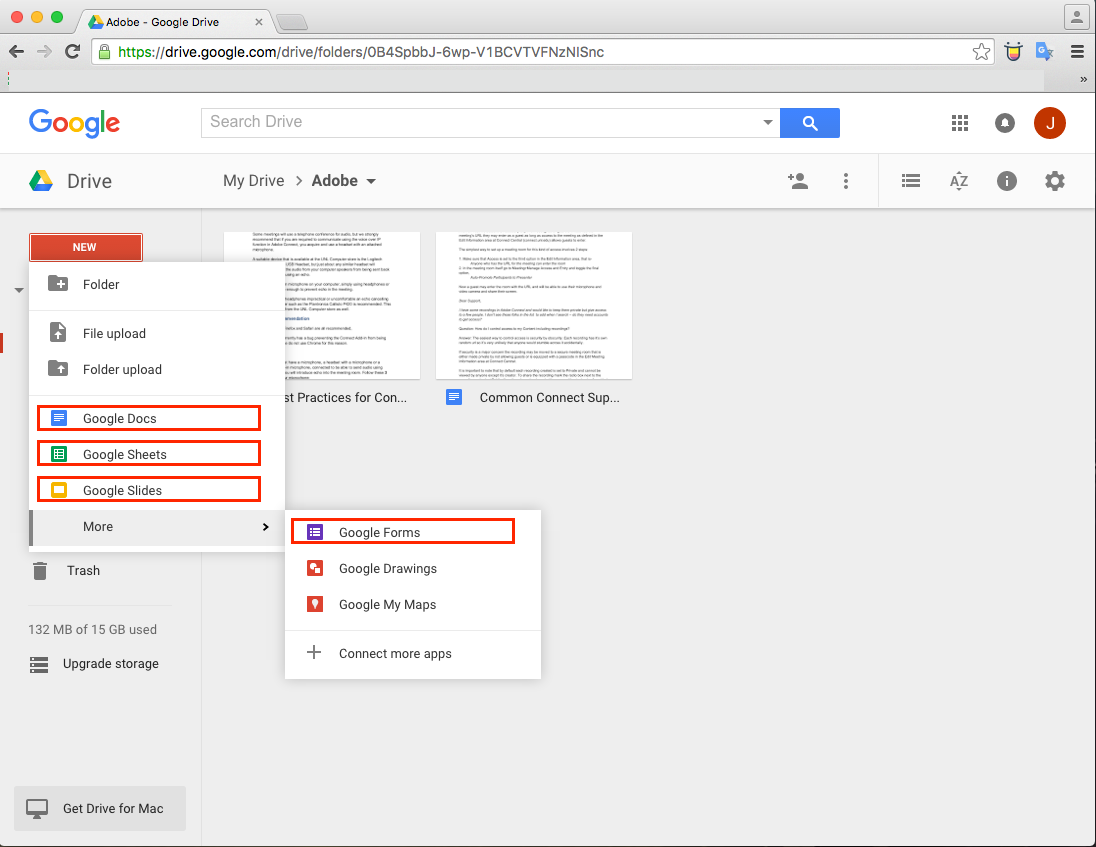Click the Google Drive triangle logo
This screenshot has height=847, width=1096.
coord(41,181)
